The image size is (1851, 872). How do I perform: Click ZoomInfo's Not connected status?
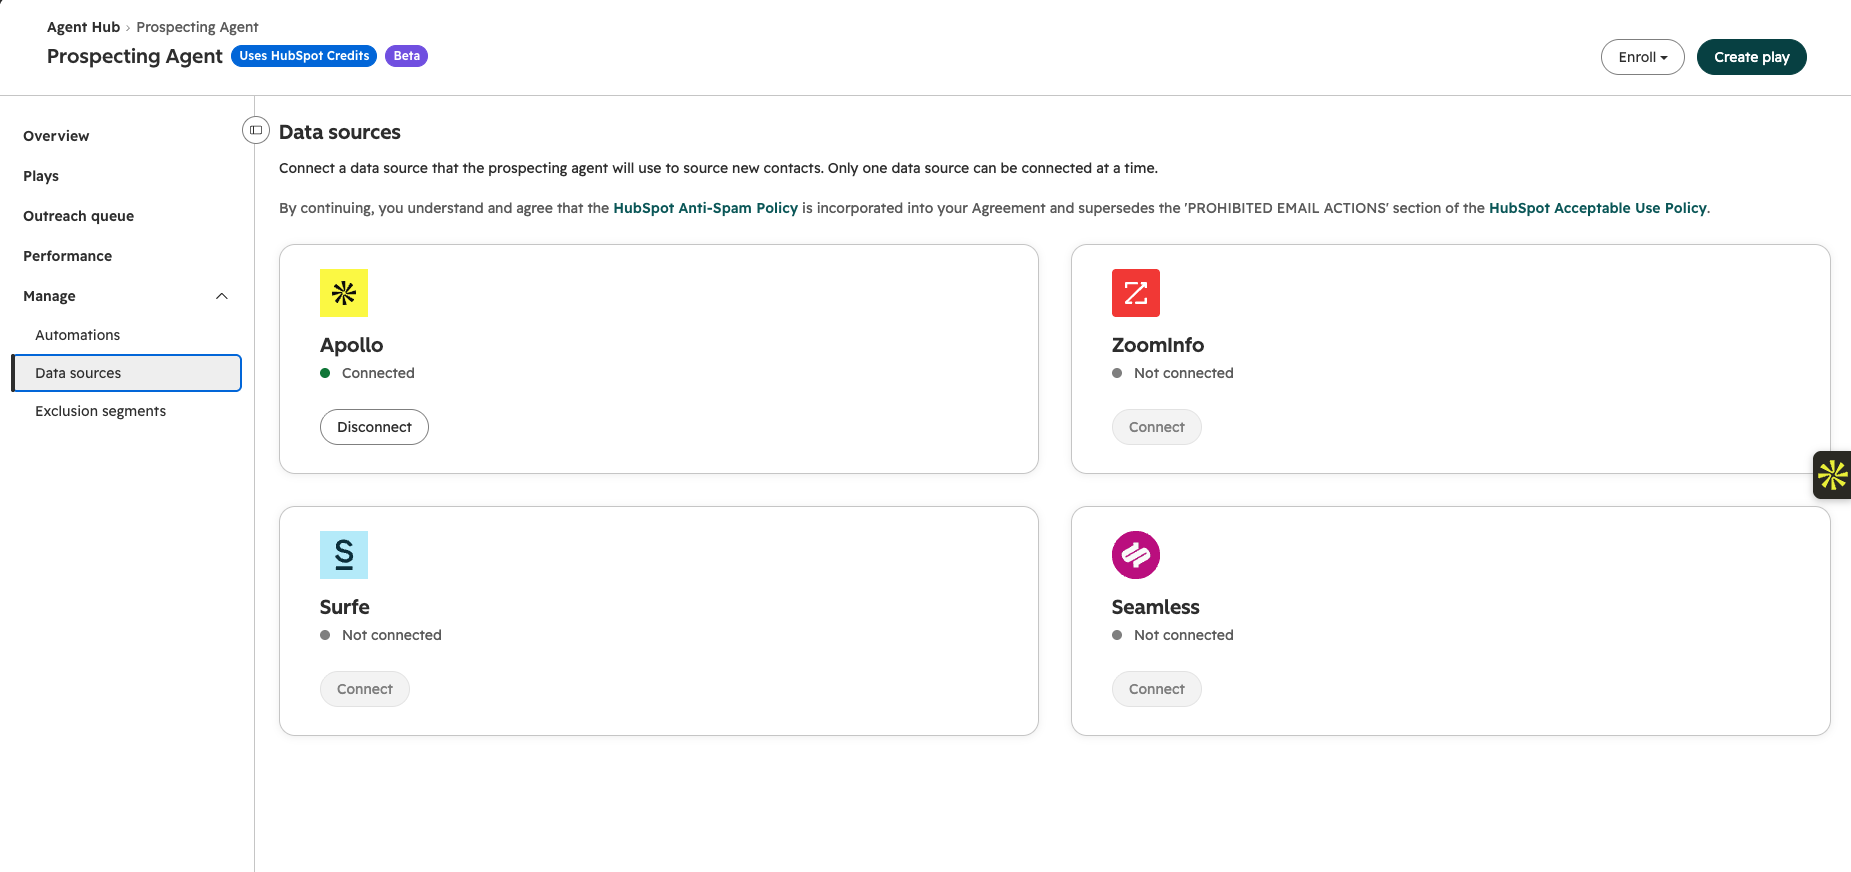[x=1184, y=373]
